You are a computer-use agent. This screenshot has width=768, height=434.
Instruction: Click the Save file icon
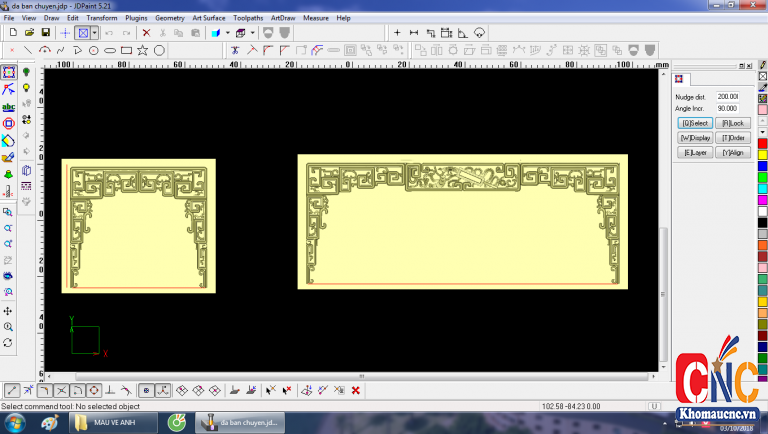[x=46, y=33]
